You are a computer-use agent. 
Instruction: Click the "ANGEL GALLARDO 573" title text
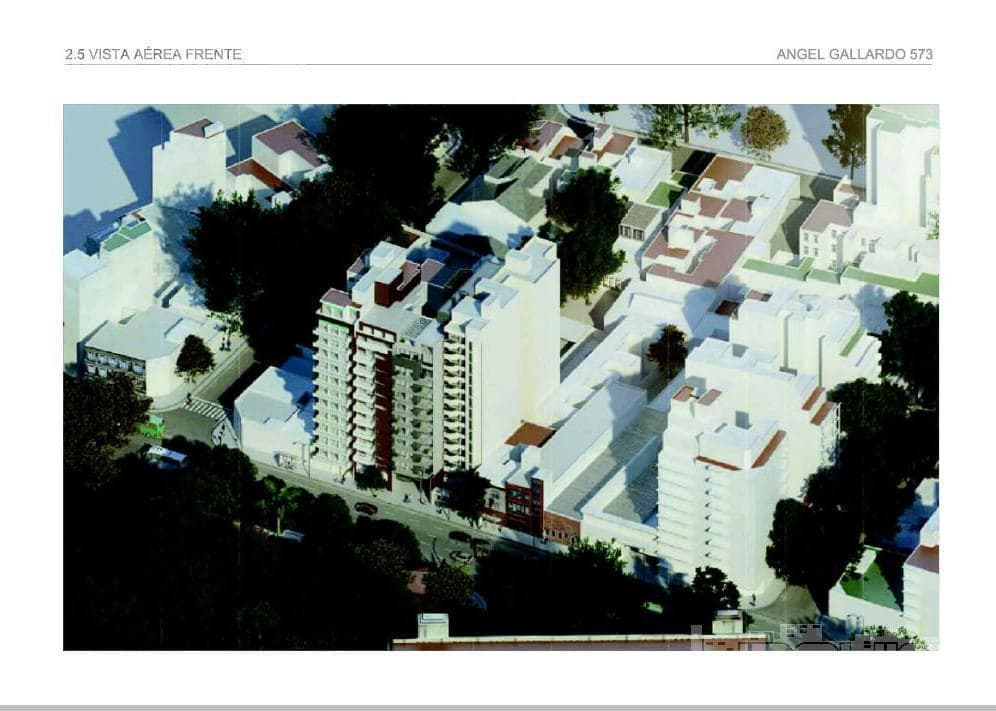click(x=854, y=54)
